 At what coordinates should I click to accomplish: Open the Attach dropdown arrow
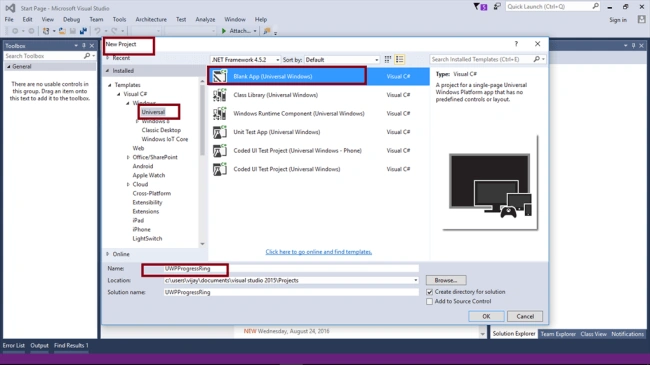[255, 31]
